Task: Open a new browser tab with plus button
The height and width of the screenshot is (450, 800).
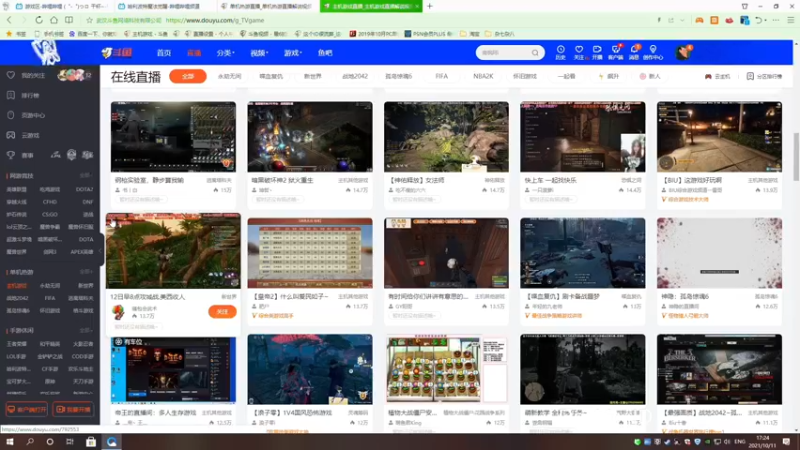Action: click(430, 6)
